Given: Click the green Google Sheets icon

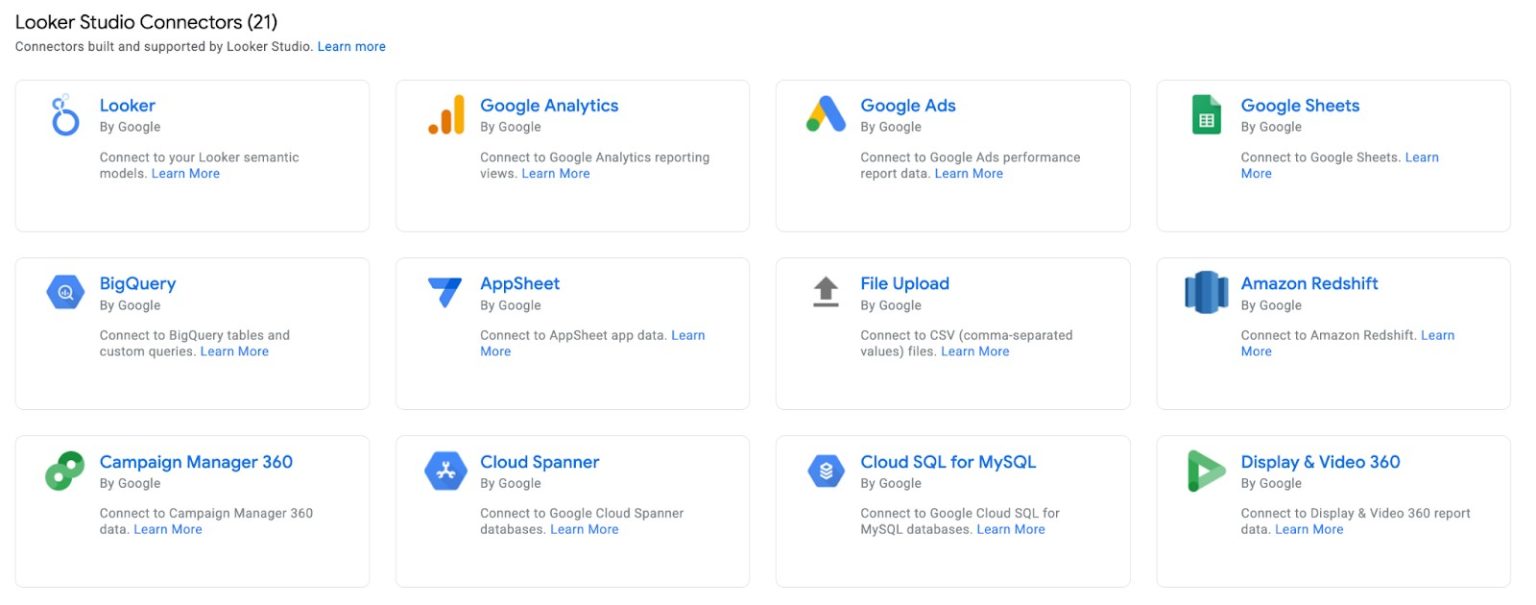Looking at the screenshot, I should tap(1206, 115).
